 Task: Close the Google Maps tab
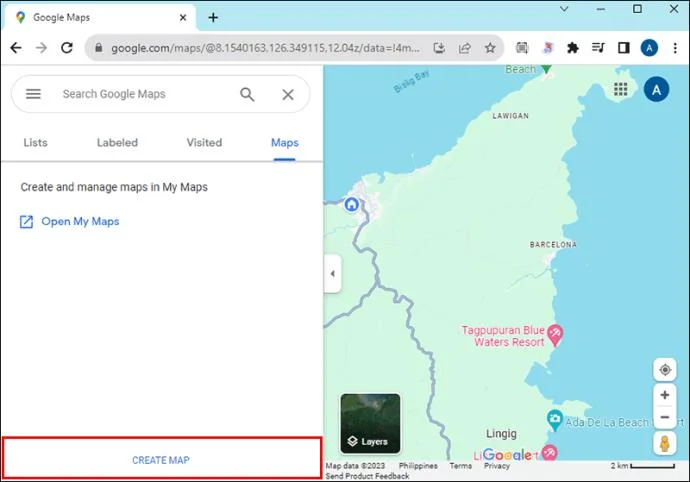[183, 18]
